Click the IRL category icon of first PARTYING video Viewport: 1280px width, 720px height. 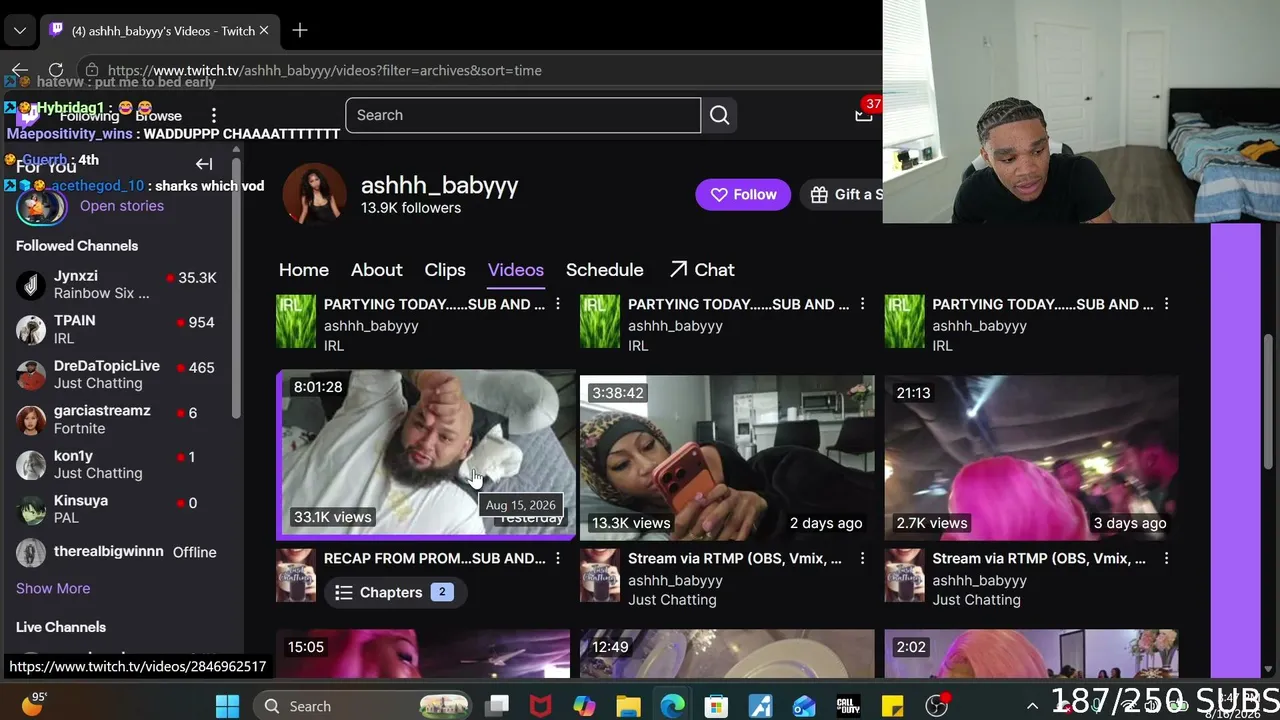pos(296,321)
